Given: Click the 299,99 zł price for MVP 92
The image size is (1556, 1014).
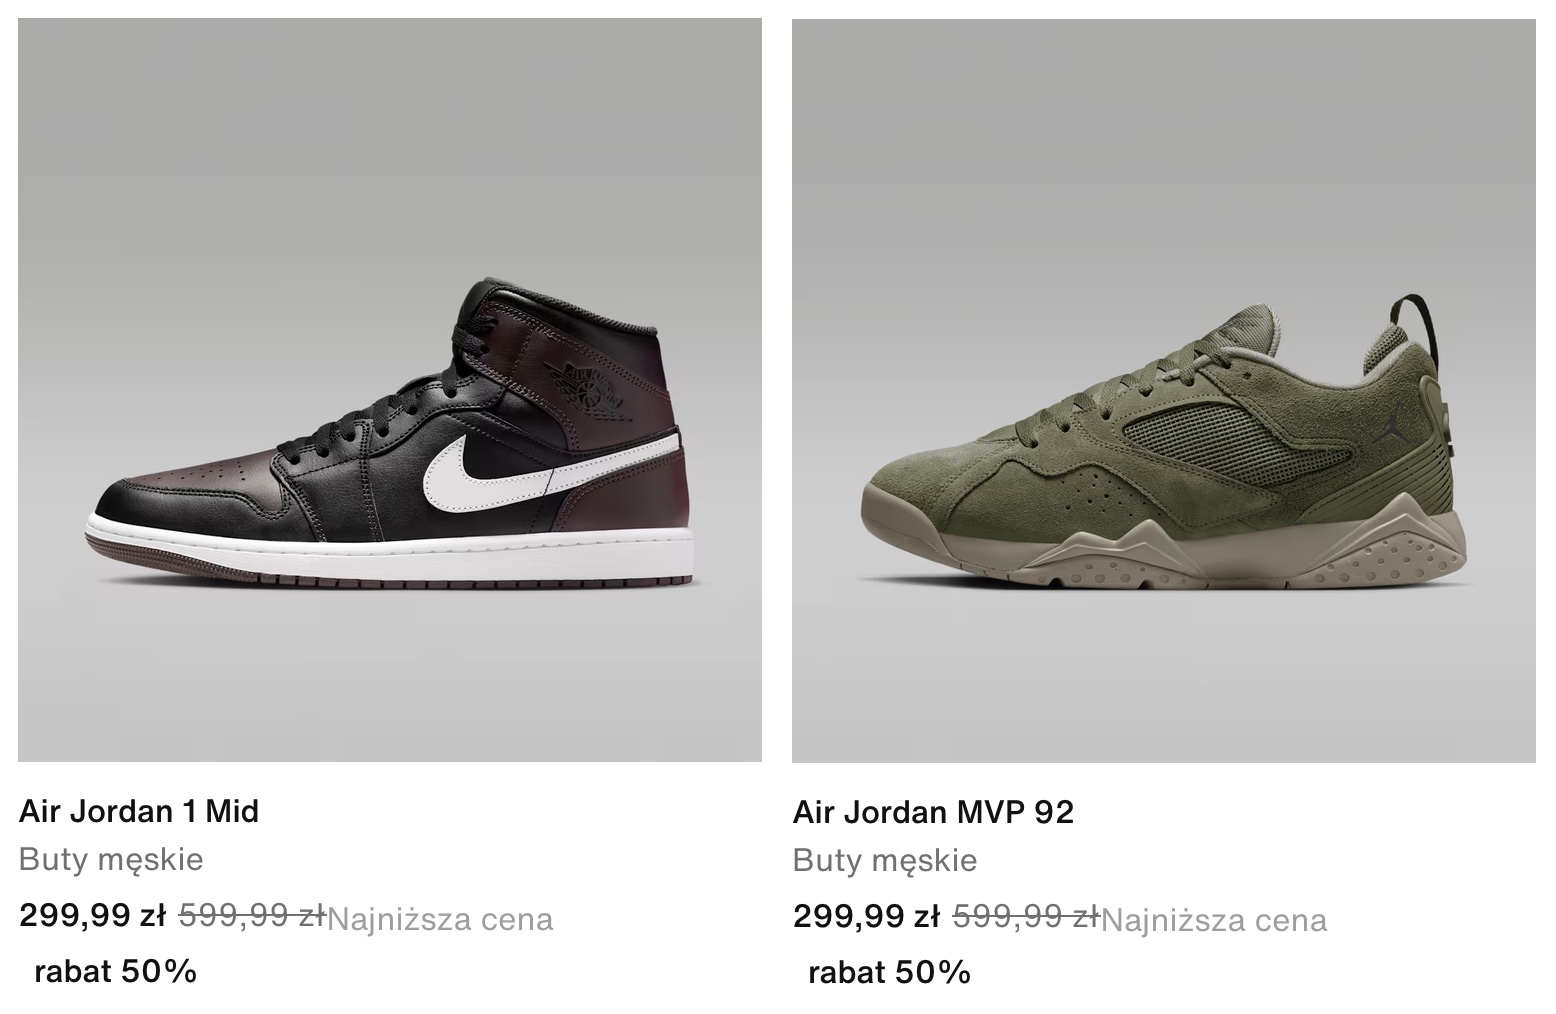Looking at the screenshot, I should (x=866, y=916).
